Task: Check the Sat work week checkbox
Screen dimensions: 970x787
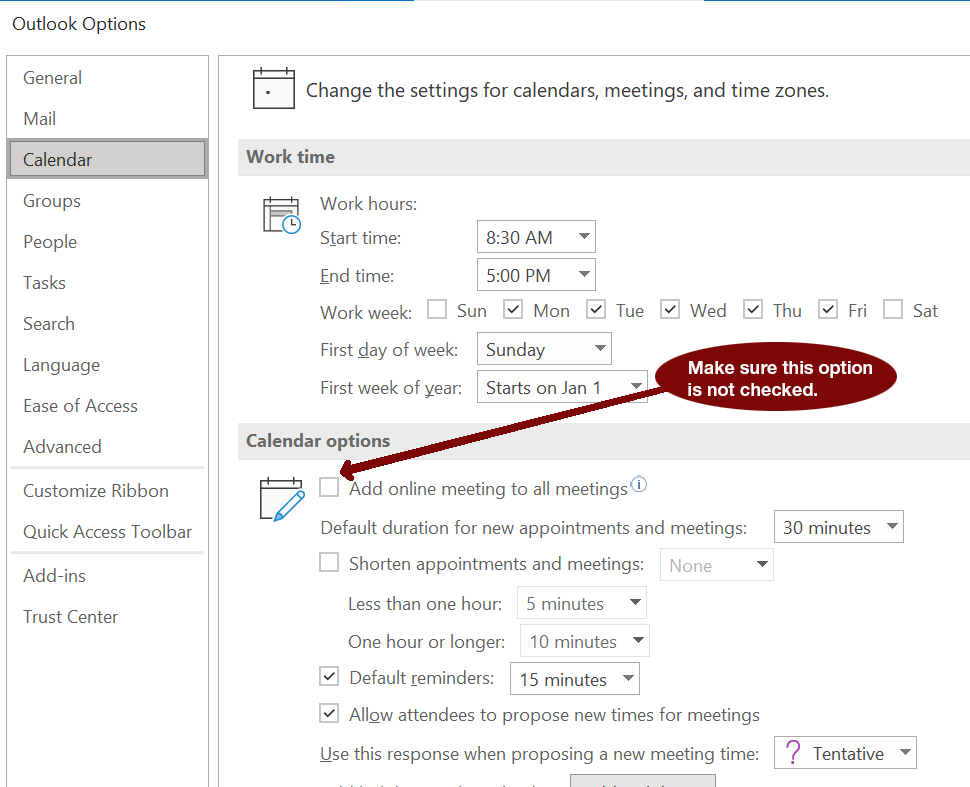Action: 893,309
